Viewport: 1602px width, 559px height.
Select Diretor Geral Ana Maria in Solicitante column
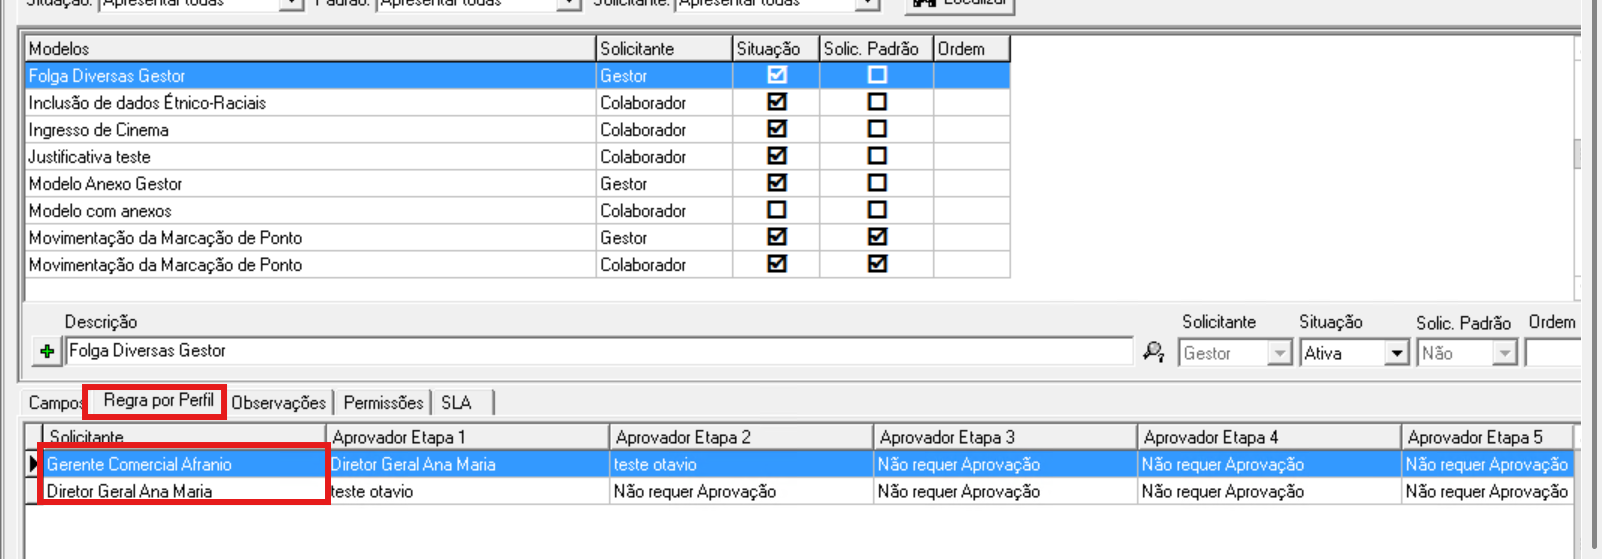tap(130, 491)
